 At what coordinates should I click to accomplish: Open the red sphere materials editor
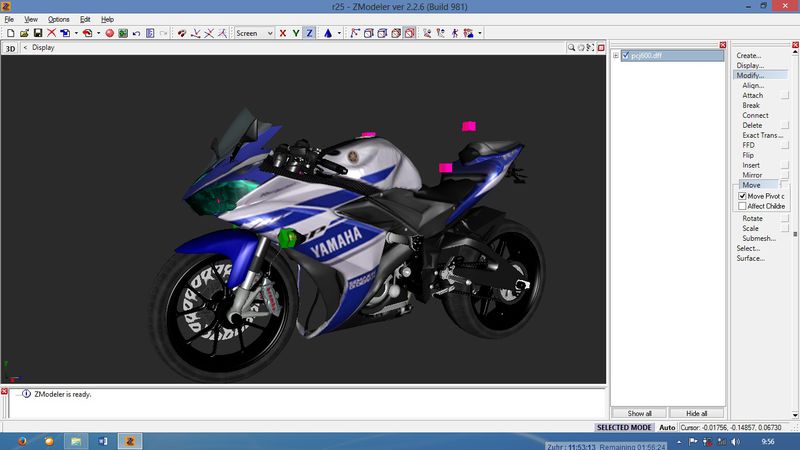(109, 33)
